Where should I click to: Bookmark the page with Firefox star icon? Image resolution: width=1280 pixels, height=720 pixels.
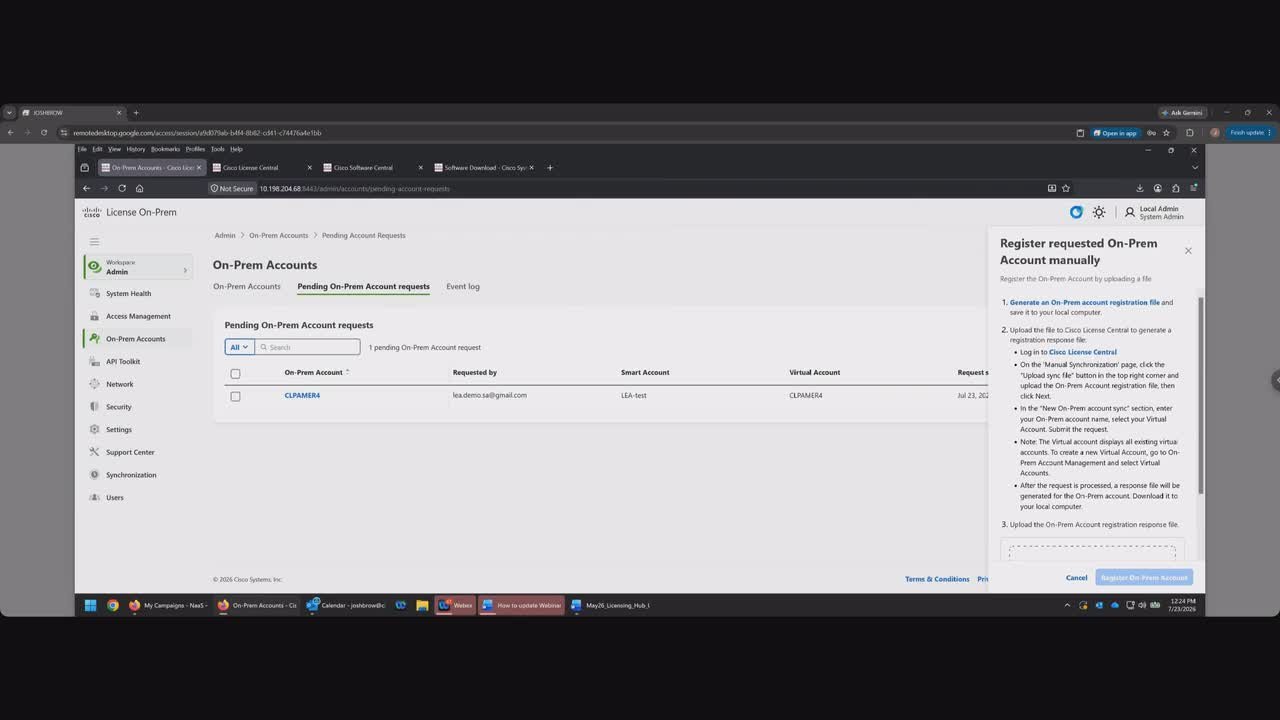tap(1066, 188)
